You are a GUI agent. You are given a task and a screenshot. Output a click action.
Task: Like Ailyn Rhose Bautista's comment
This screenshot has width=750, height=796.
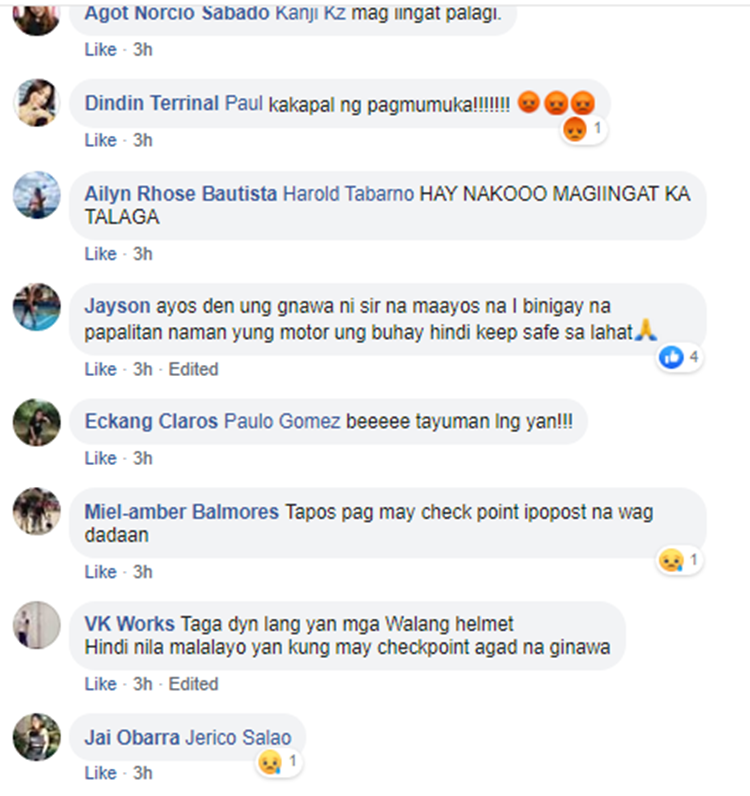101,254
